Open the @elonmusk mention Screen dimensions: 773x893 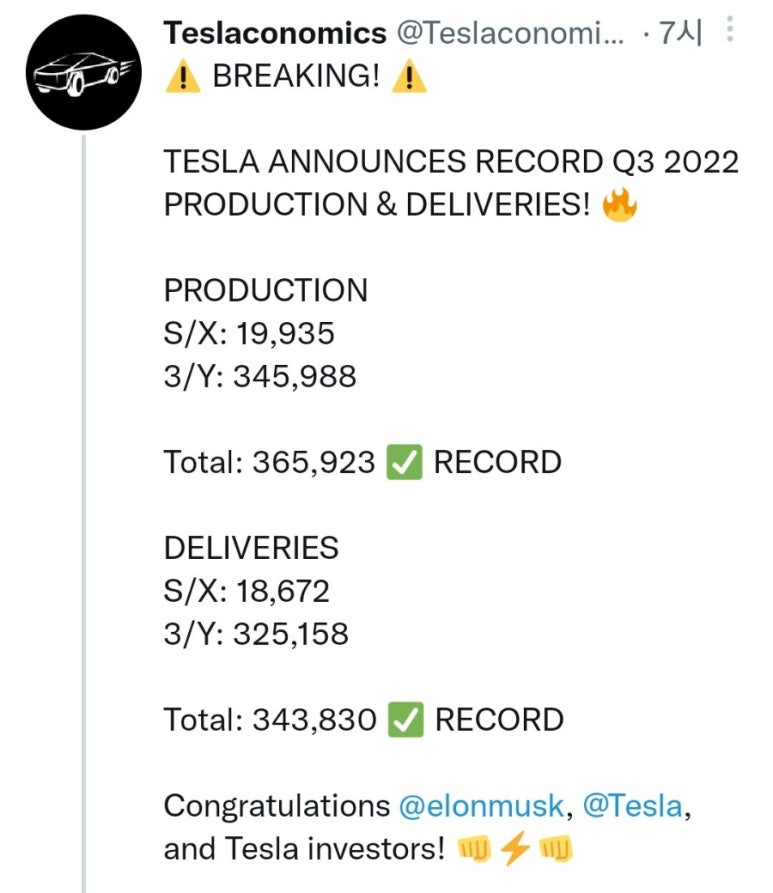481,806
